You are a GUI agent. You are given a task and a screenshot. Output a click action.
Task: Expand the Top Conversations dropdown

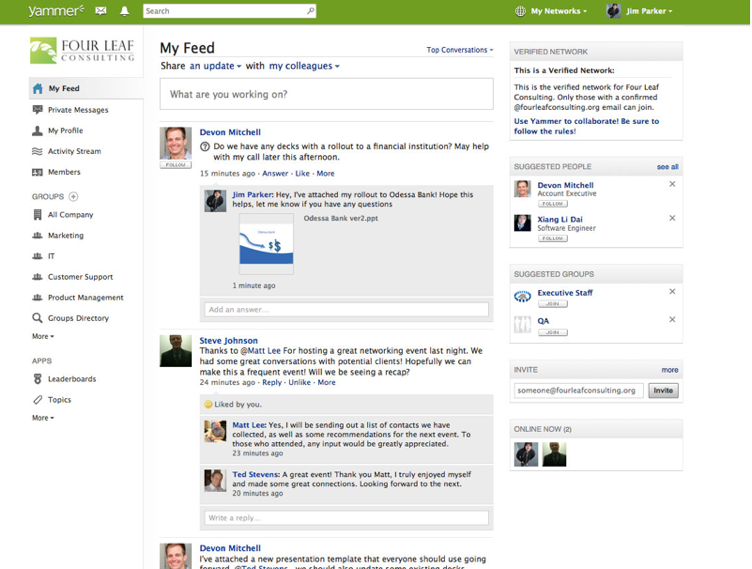[x=459, y=50]
